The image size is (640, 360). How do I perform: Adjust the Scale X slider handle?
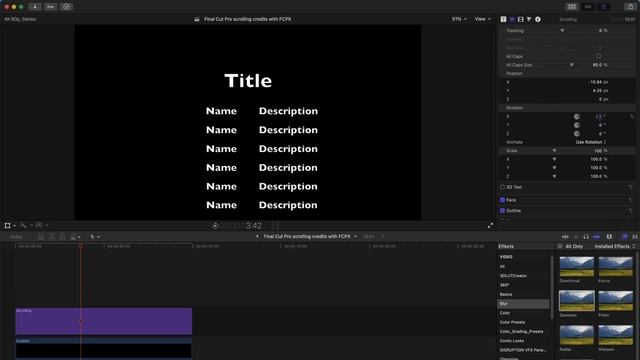(x=554, y=159)
